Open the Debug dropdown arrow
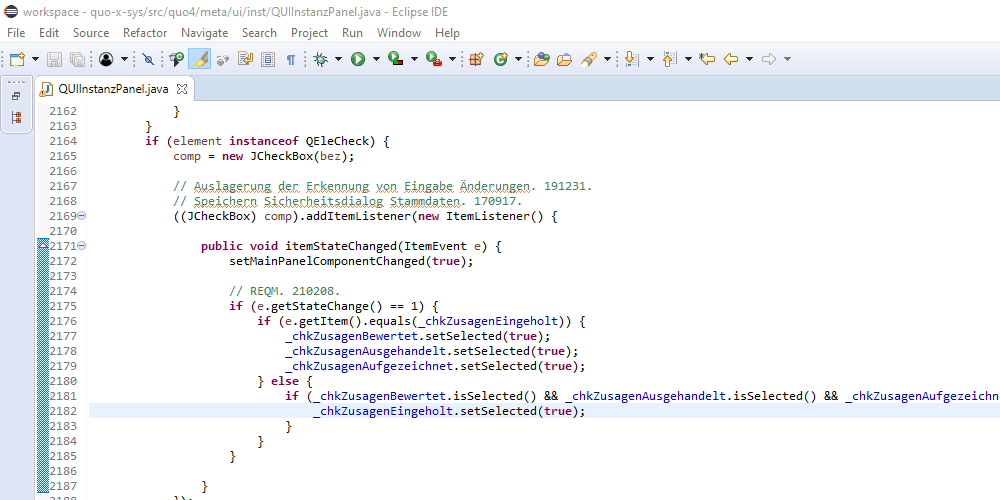 pos(338,59)
